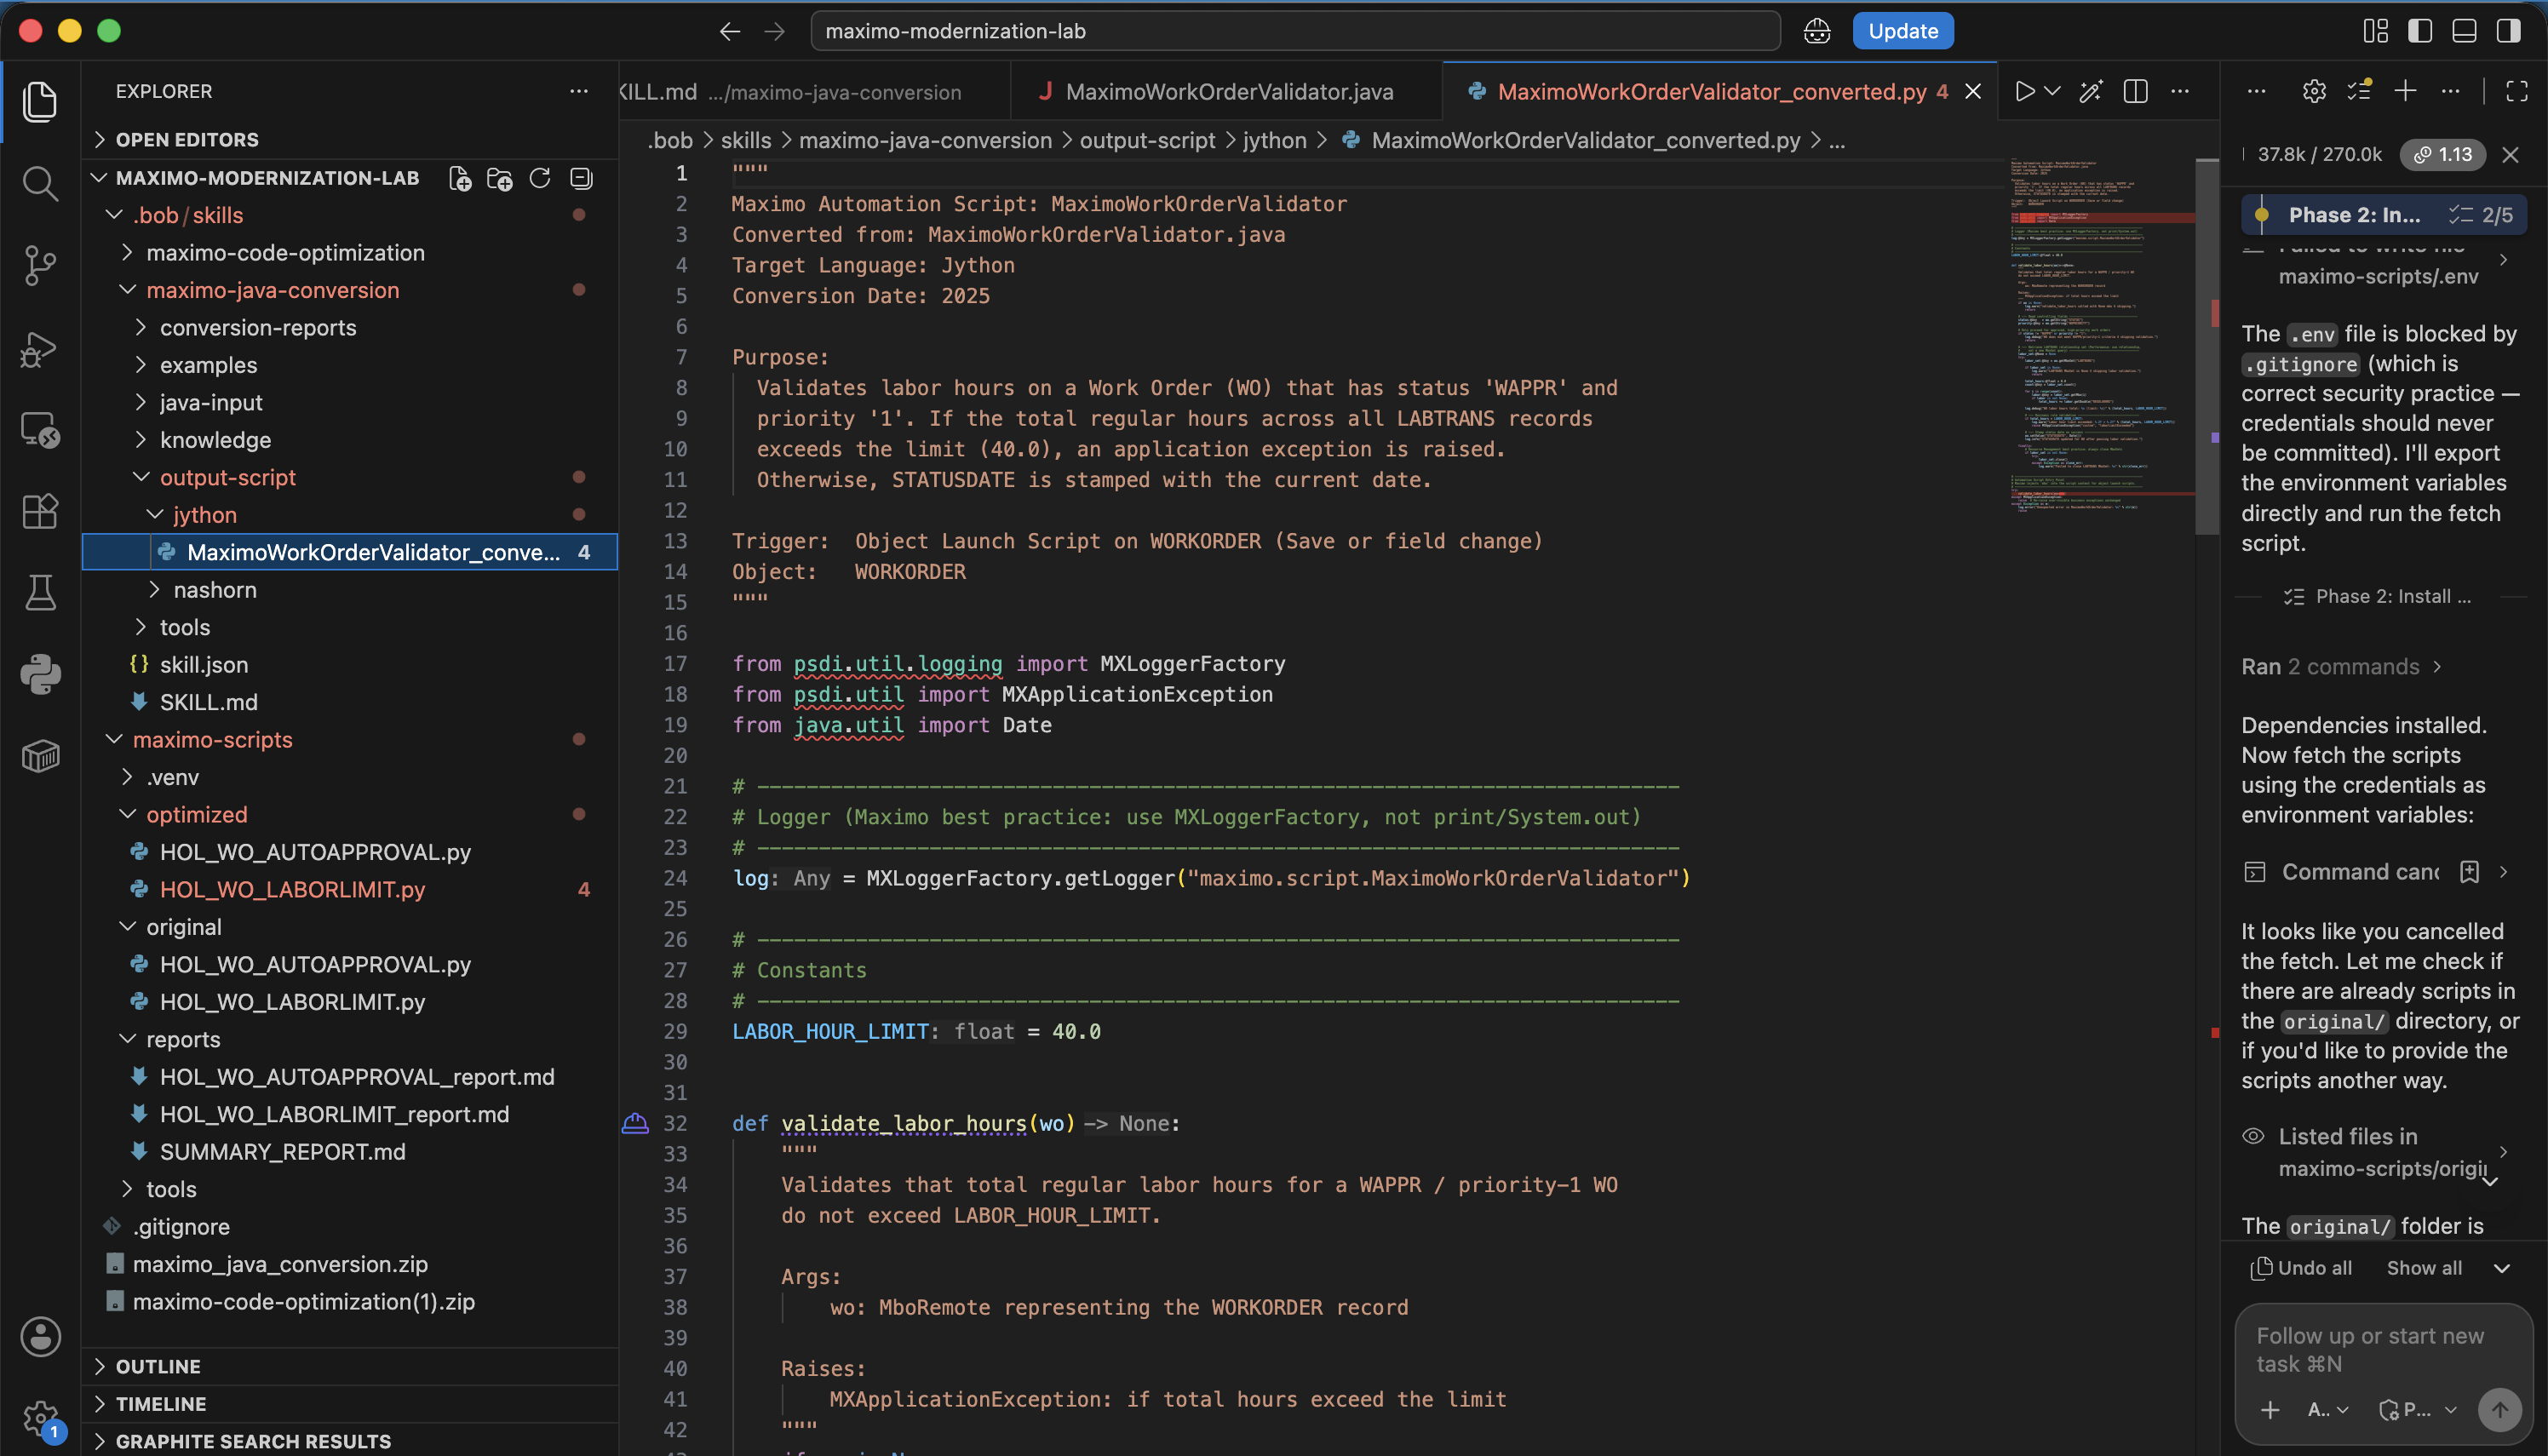
Task: Open the Explorer view in activity bar
Action: pyautogui.click(x=40, y=101)
